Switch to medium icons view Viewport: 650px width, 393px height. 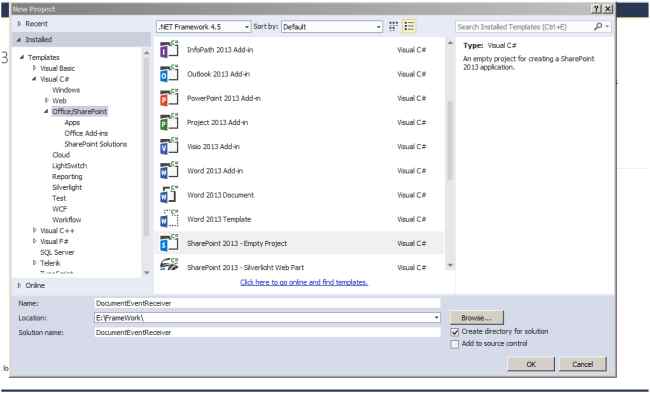click(393, 27)
